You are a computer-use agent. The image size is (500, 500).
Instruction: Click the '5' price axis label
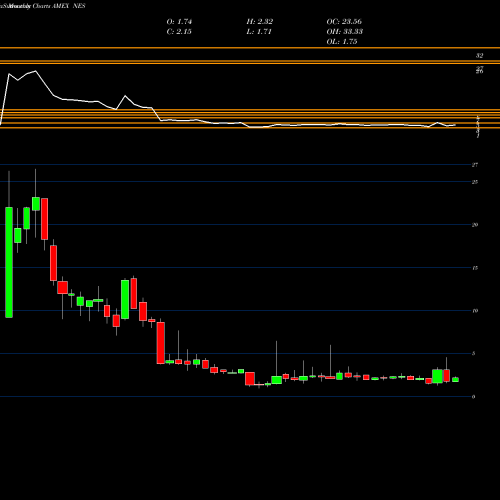[x=473, y=354]
